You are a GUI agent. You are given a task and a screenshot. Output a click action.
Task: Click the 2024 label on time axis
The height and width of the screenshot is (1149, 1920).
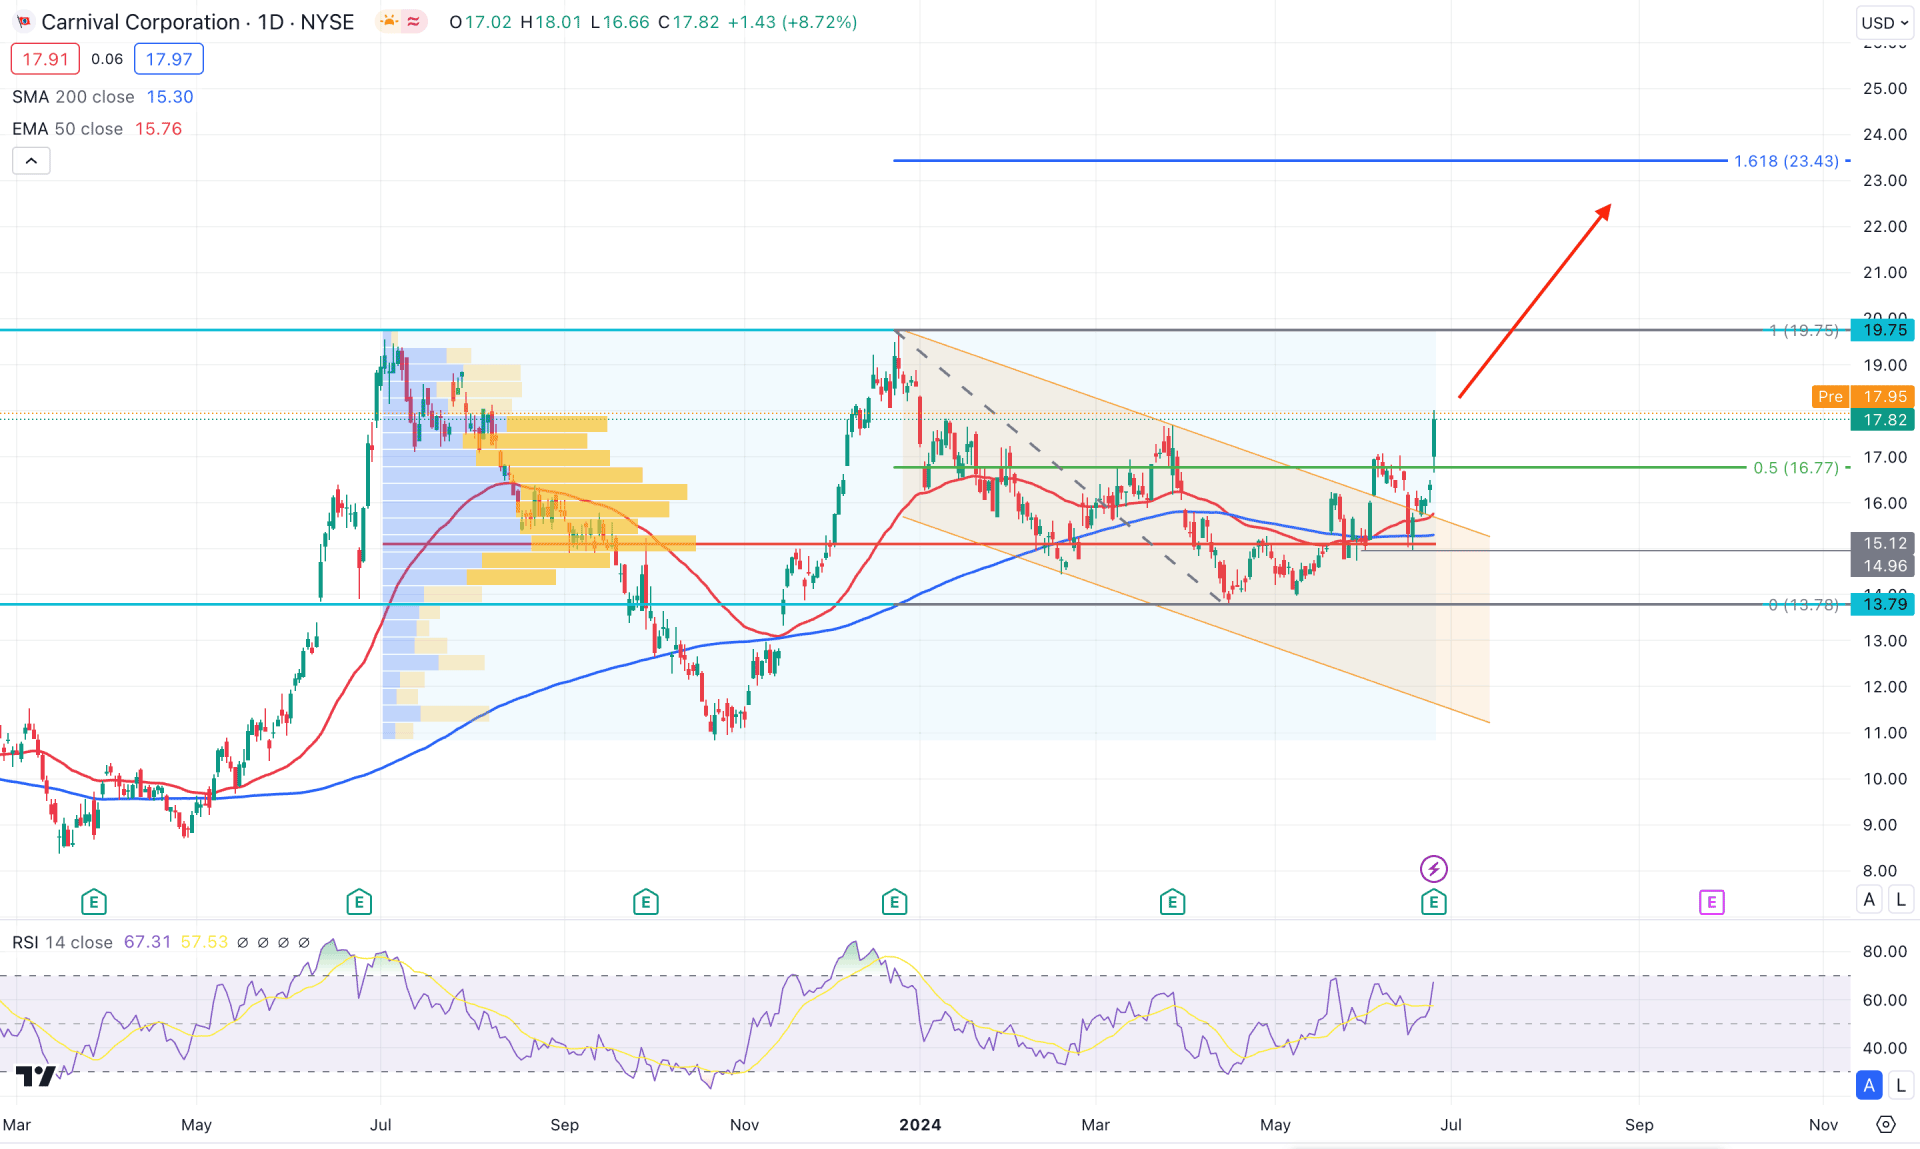point(920,1125)
